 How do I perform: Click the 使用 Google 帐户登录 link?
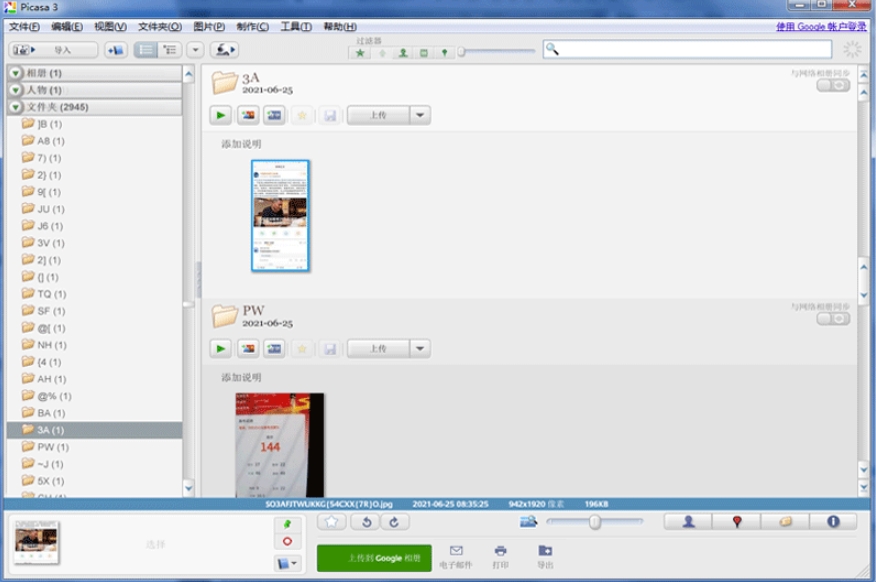pos(821,27)
